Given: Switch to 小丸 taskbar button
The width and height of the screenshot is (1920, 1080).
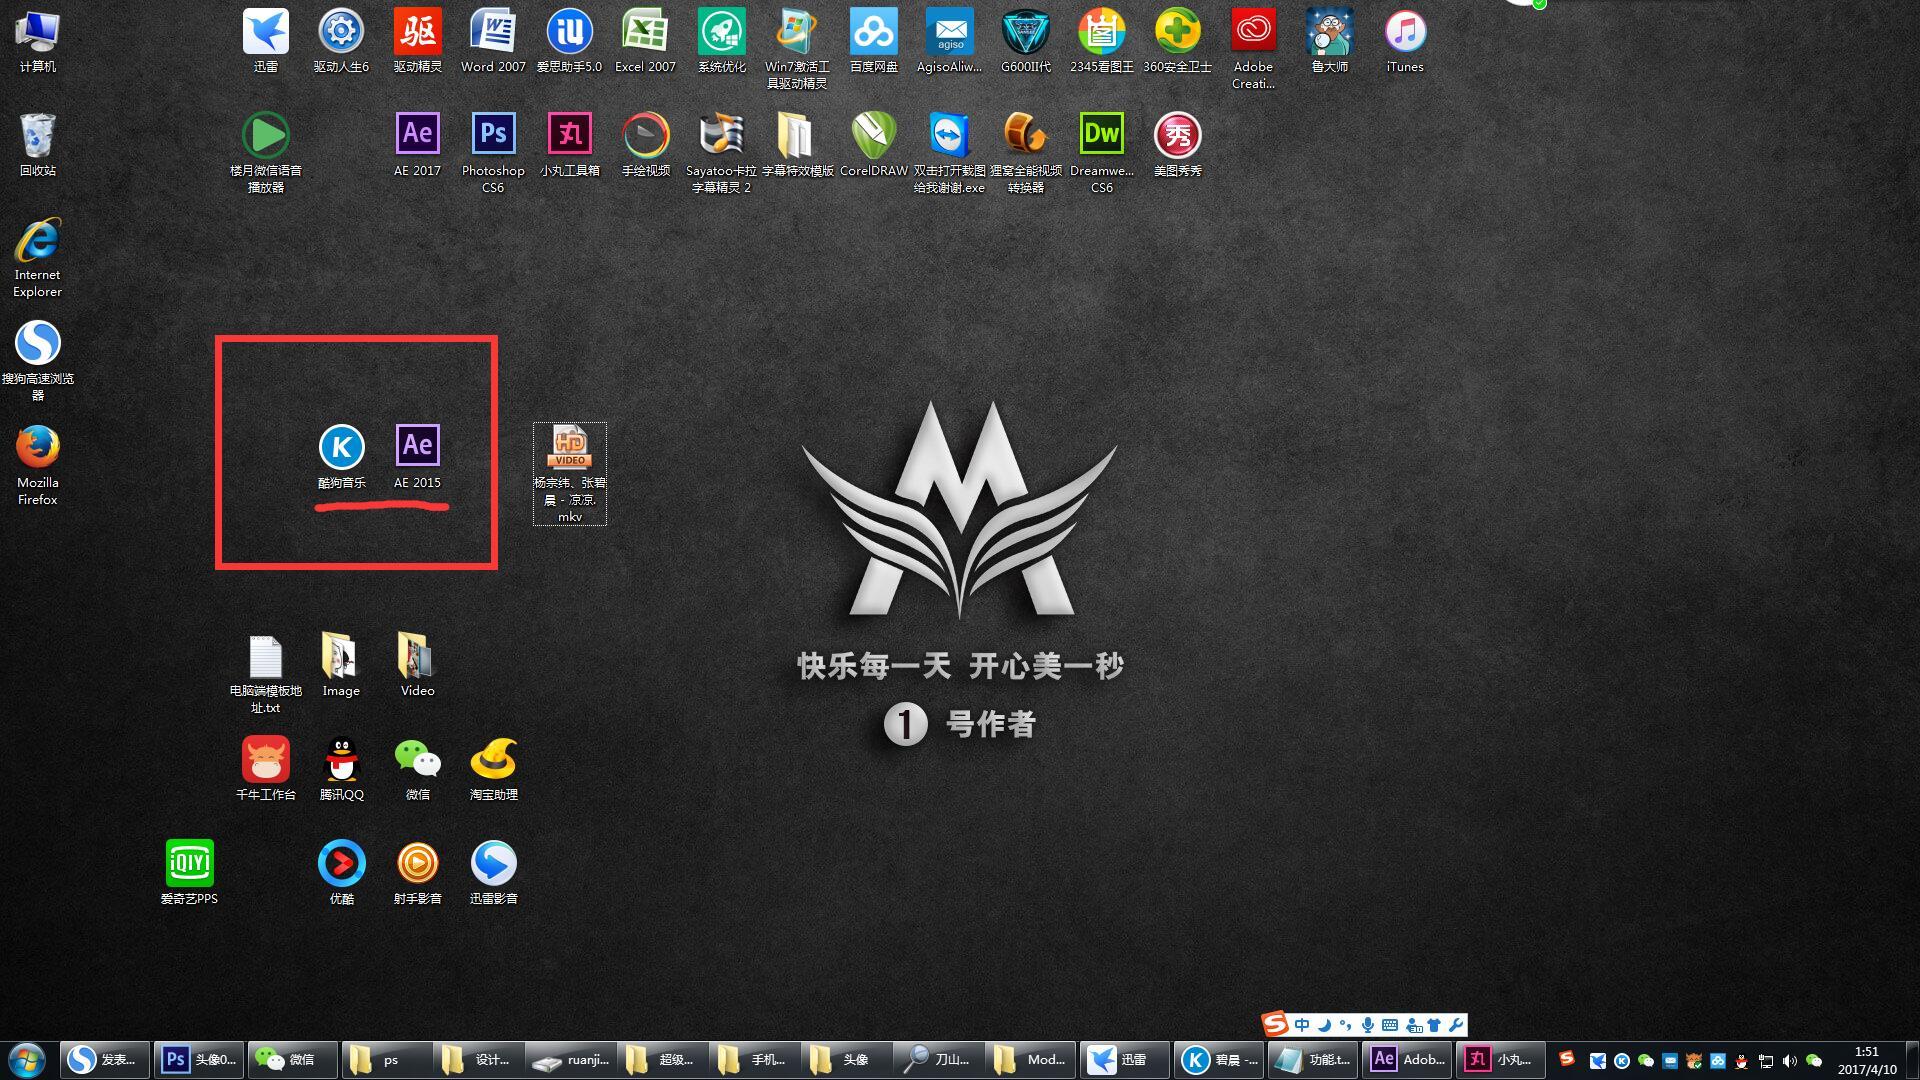Looking at the screenshot, I should [1500, 1060].
